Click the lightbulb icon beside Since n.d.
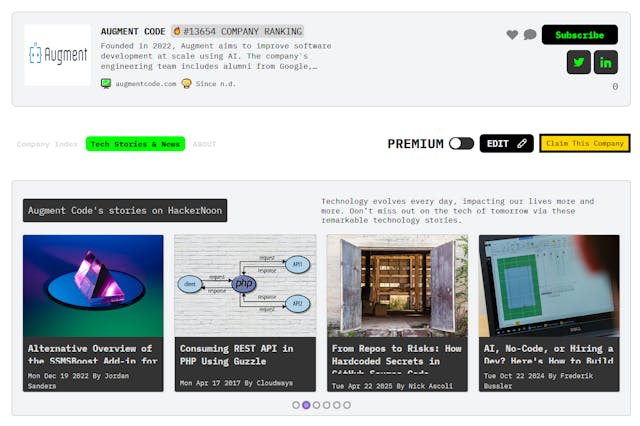The width and height of the screenshot is (640, 426). point(187,84)
